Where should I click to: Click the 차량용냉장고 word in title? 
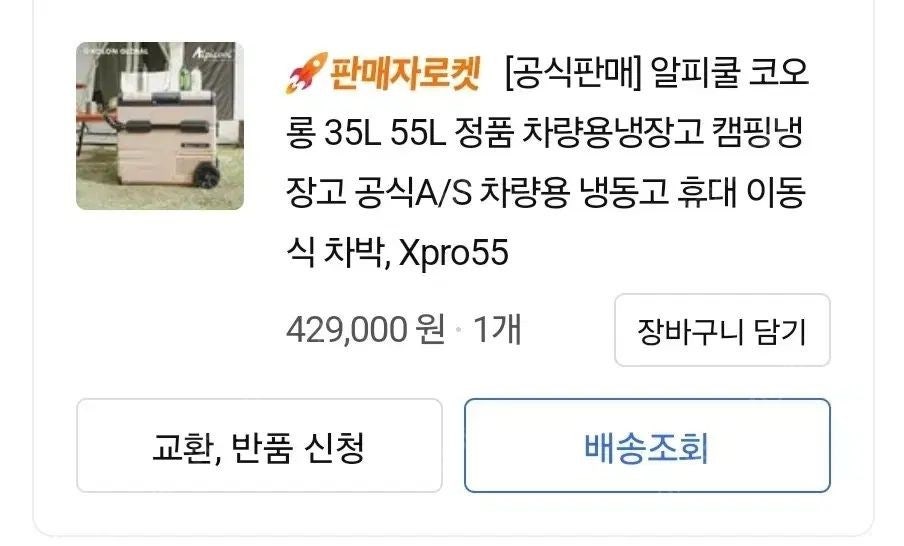click(612, 133)
